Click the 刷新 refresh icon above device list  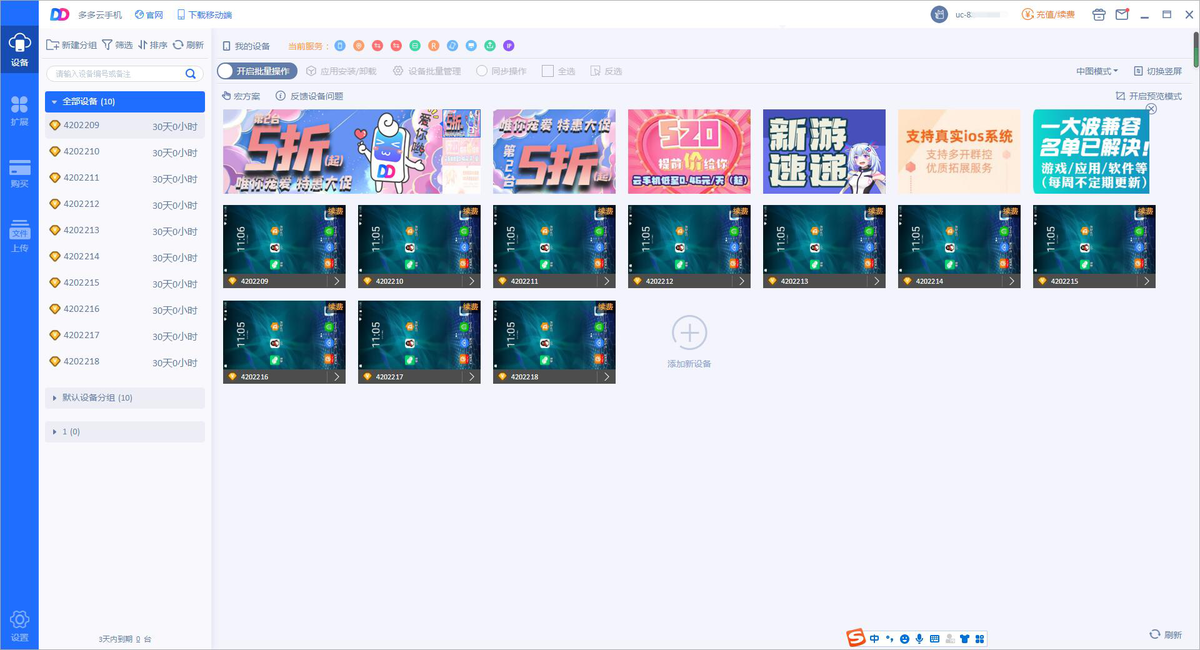pyautogui.click(x=178, y=45)
